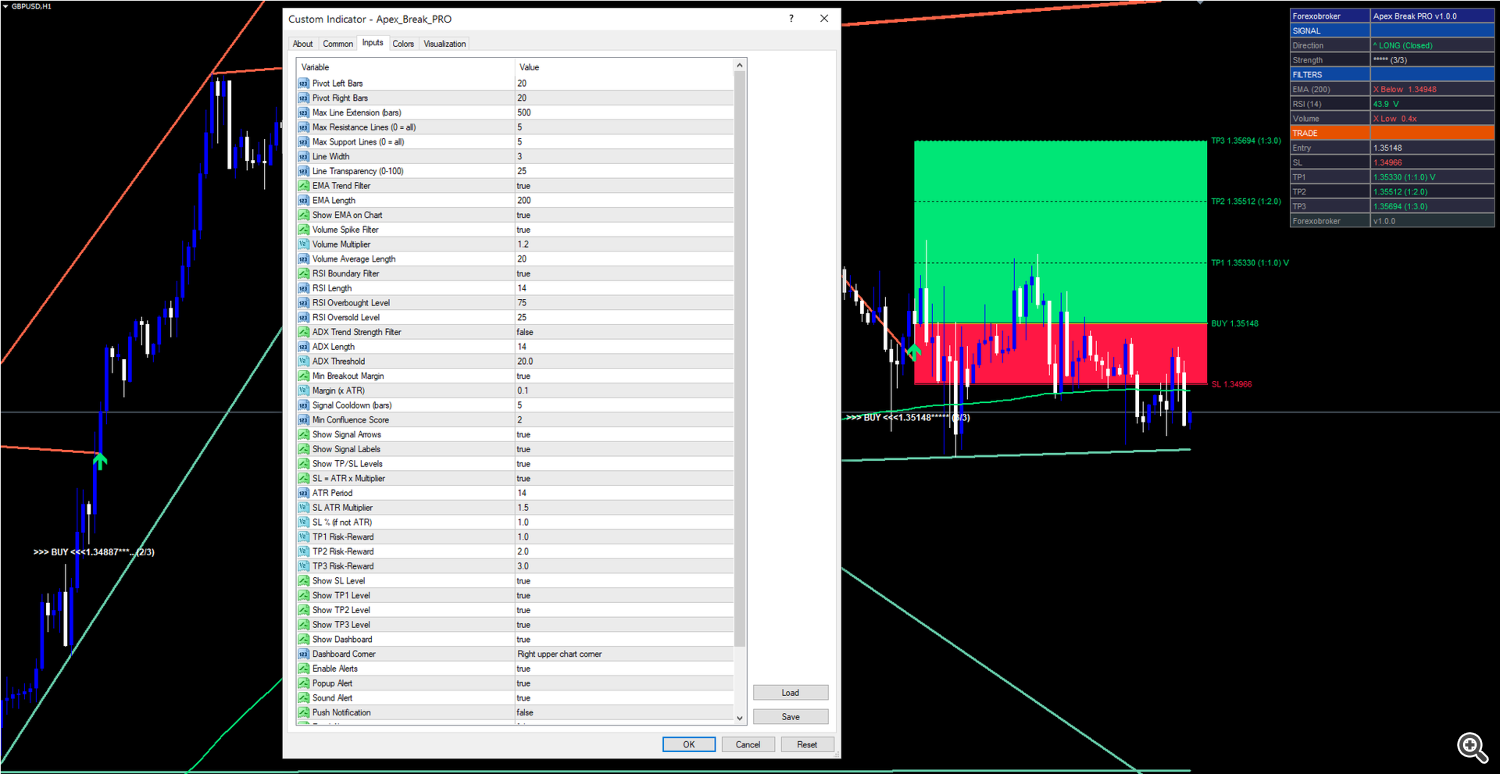The height and width of the screenshot is (774, 1500).
Task: Click the Volume Multiplier value 1.2
Action: tap(523, 244)
